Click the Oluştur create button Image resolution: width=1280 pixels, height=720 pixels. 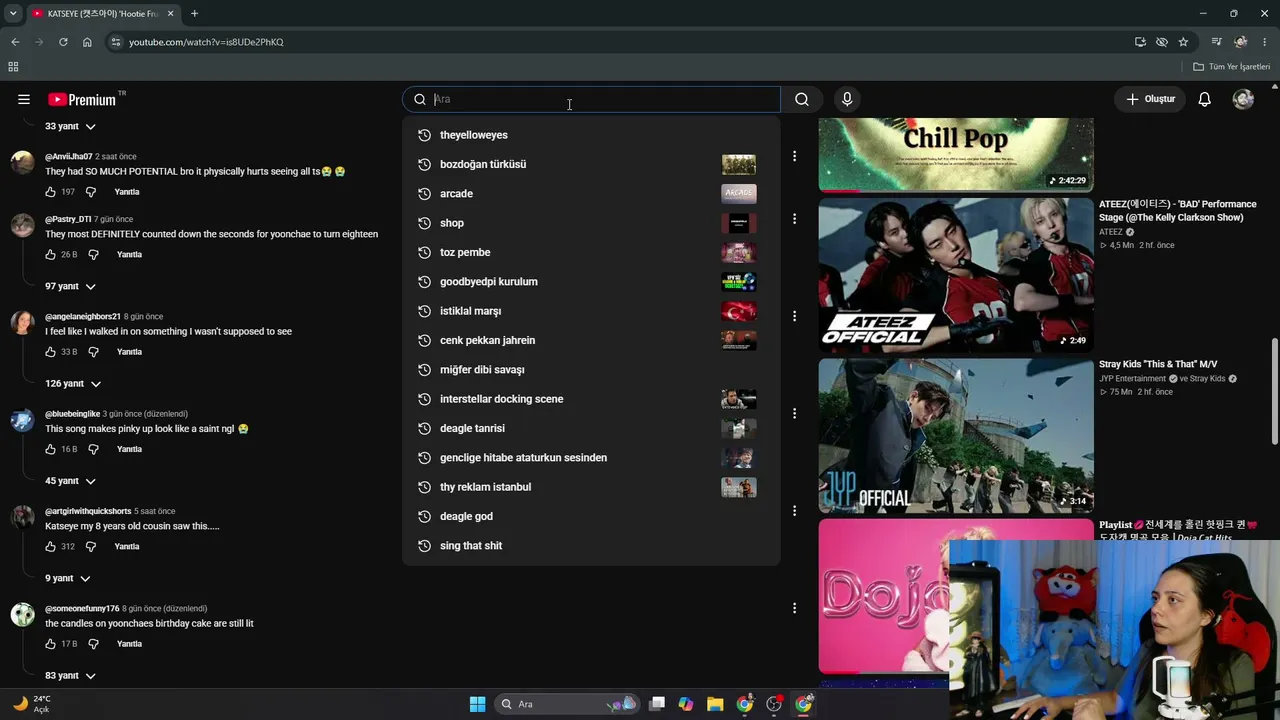[1151, 99]
